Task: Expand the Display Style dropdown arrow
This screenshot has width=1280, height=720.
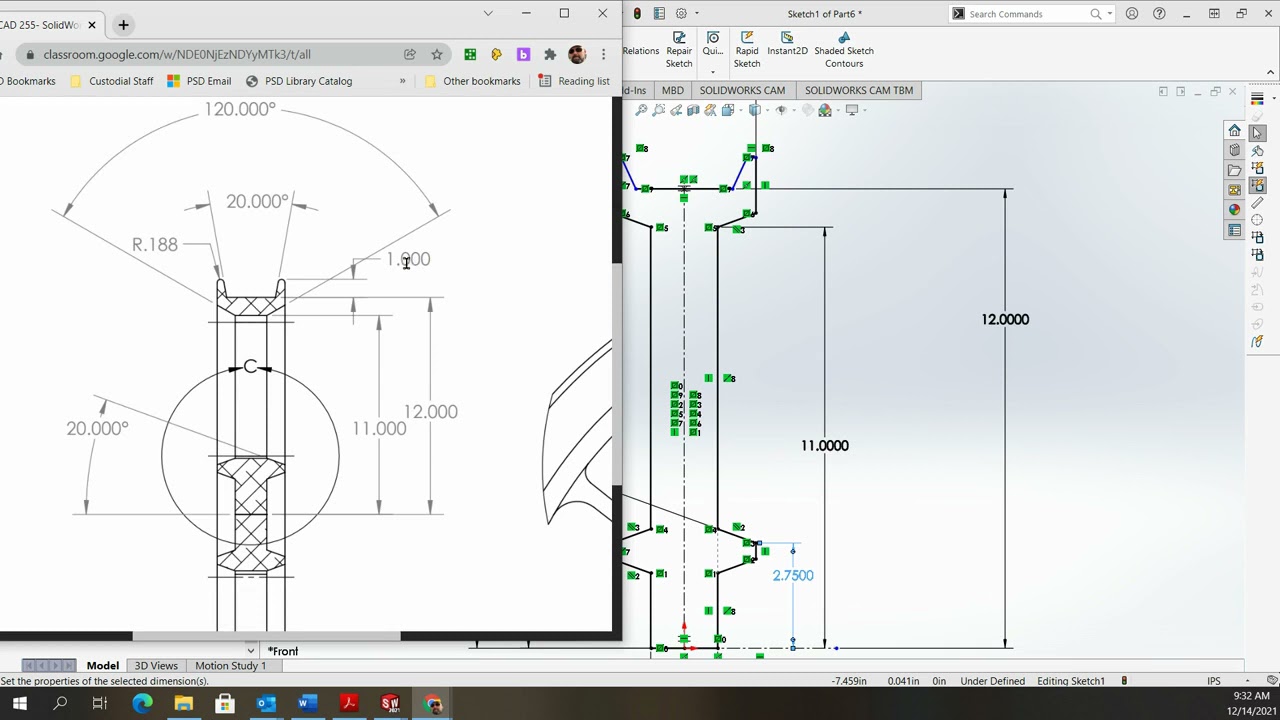Action: coord(767,110)
